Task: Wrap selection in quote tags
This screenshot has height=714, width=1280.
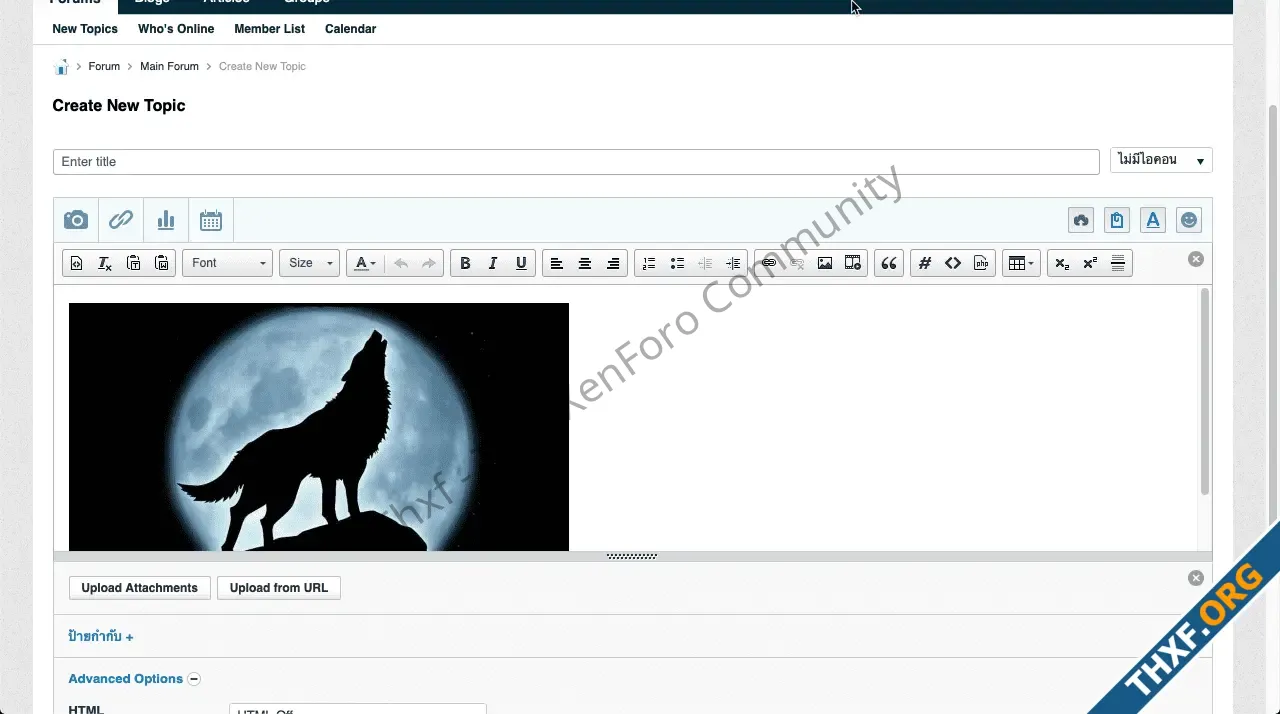Action: point(889,263)
